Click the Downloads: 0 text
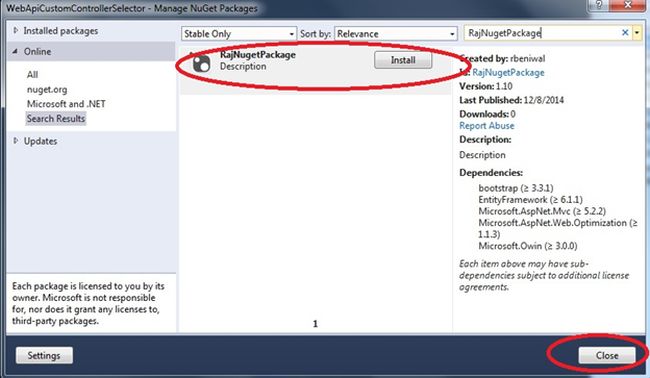Screen dimensions: 650x378 488,114
